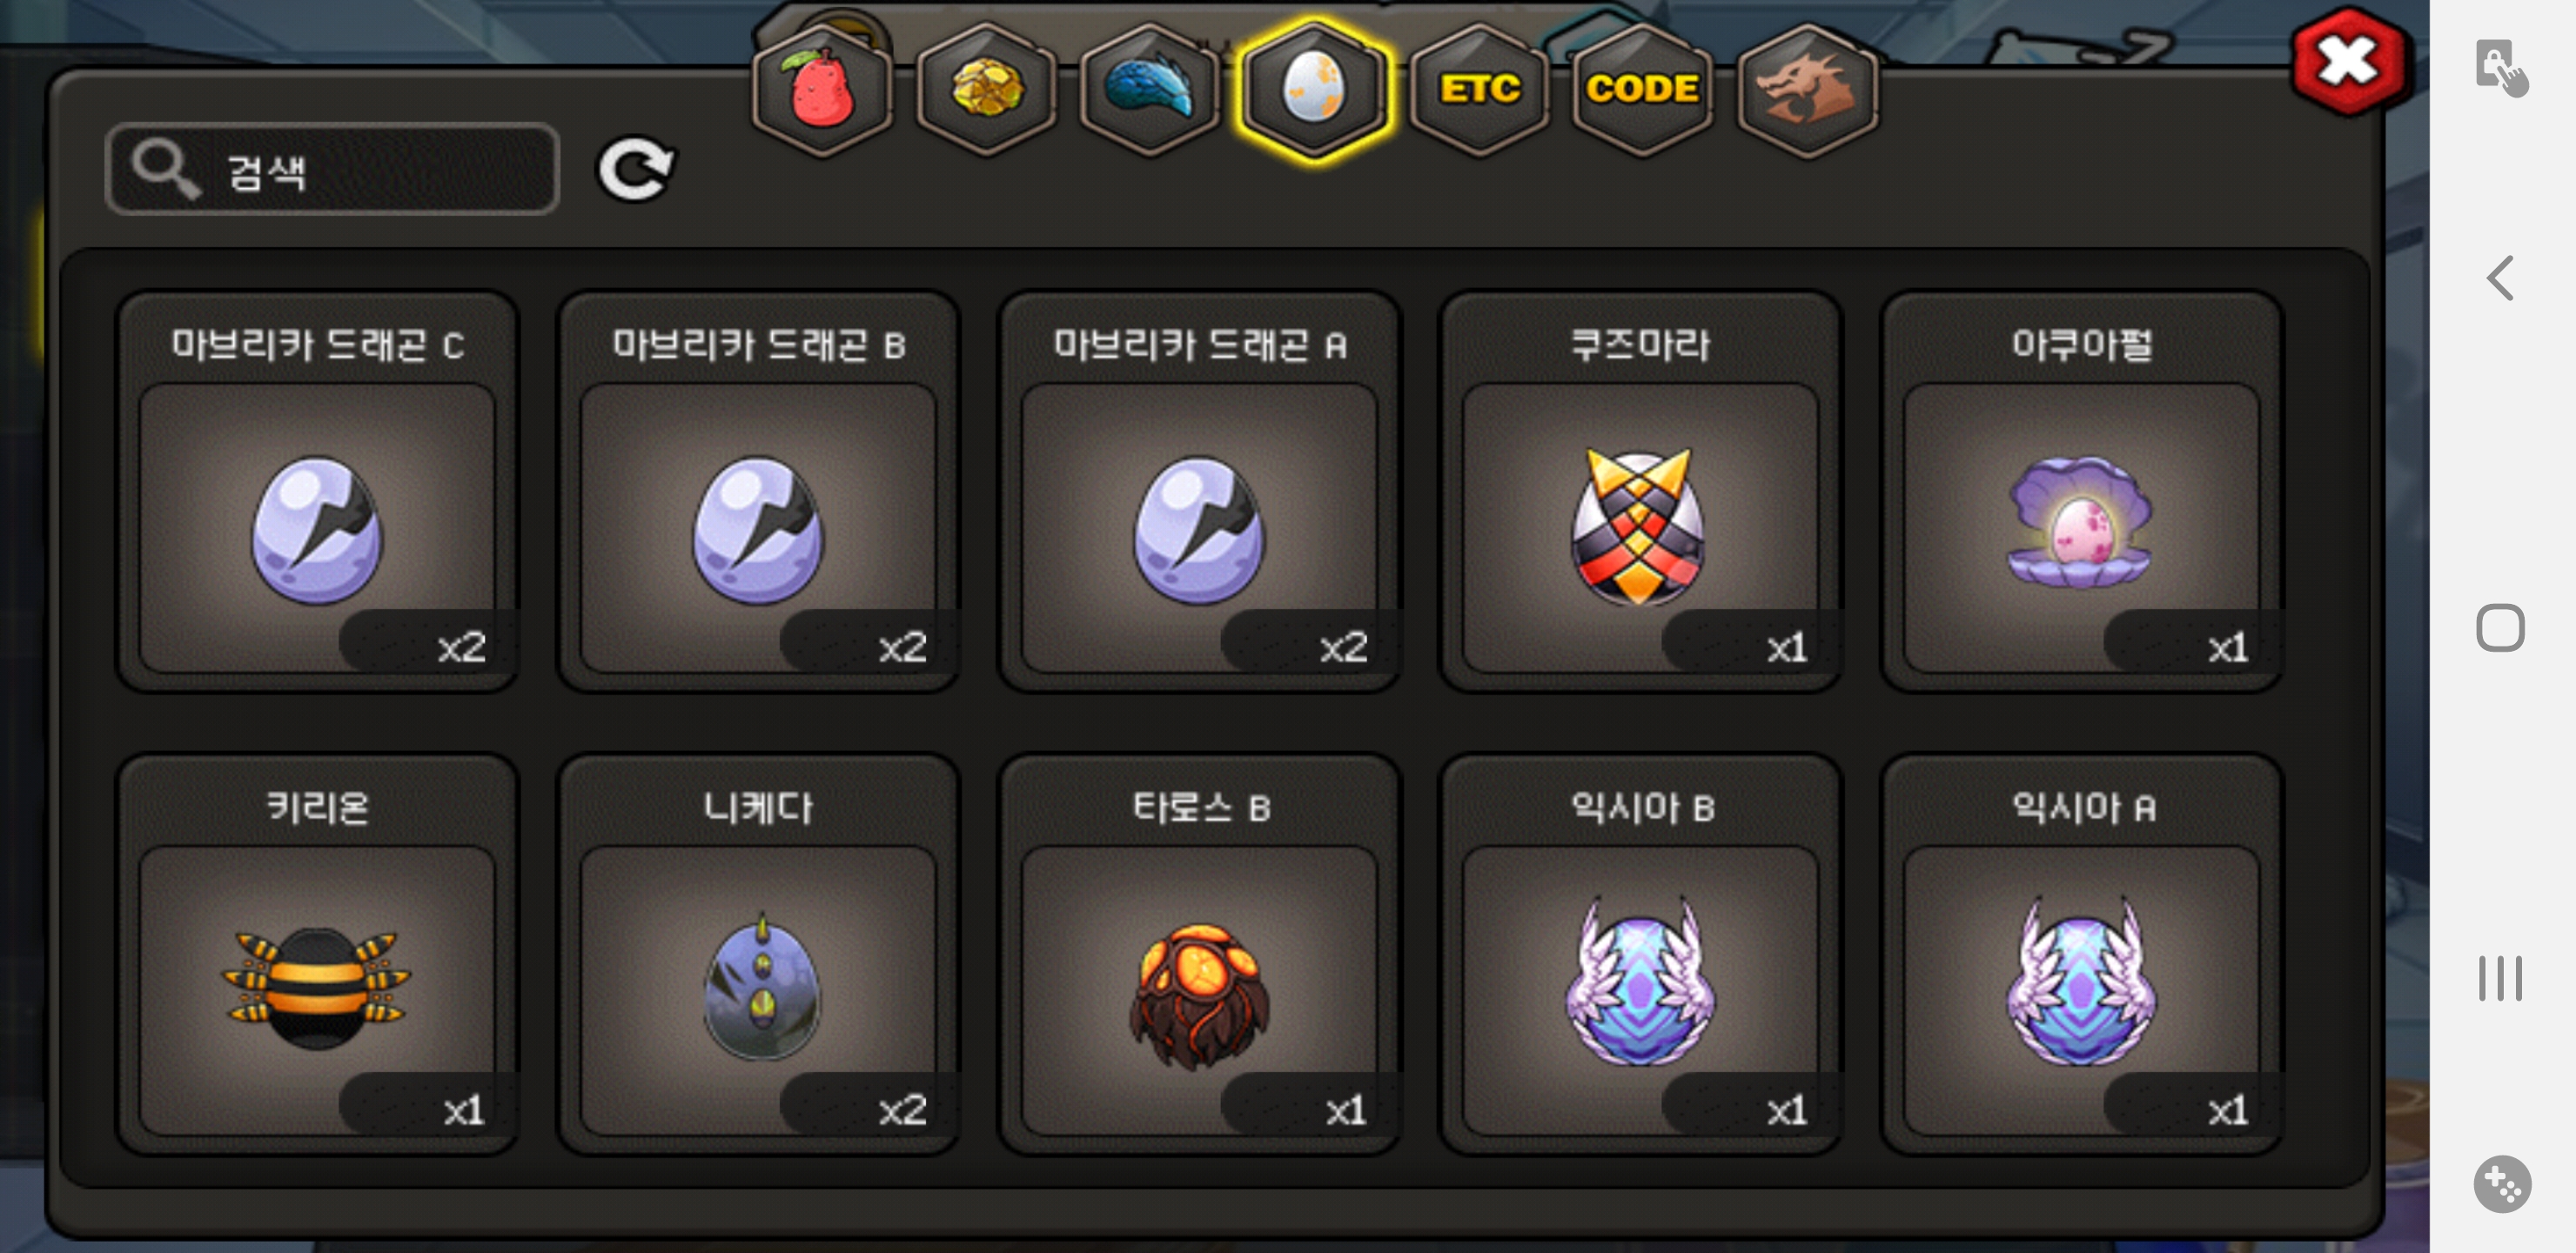The image size is (2576, 1253).
Task: Open the CODE tab
Action: click(1642, 89)
